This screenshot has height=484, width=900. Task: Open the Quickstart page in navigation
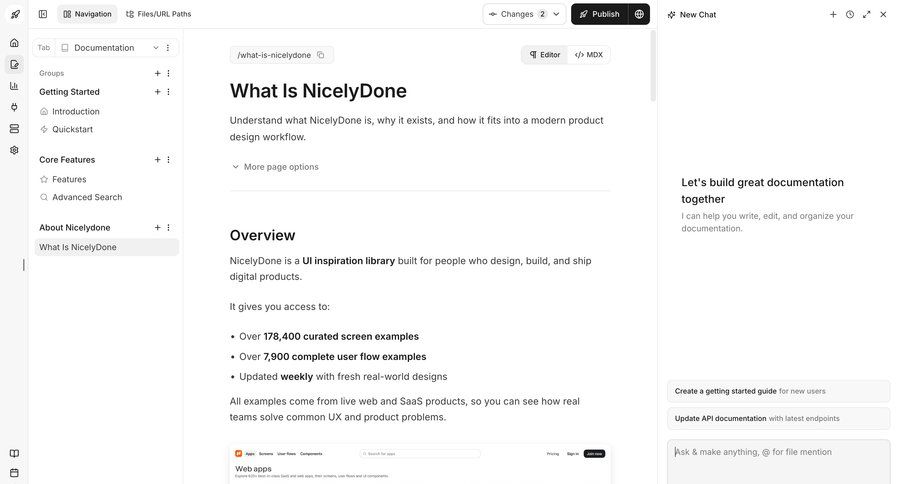(72, 129)
